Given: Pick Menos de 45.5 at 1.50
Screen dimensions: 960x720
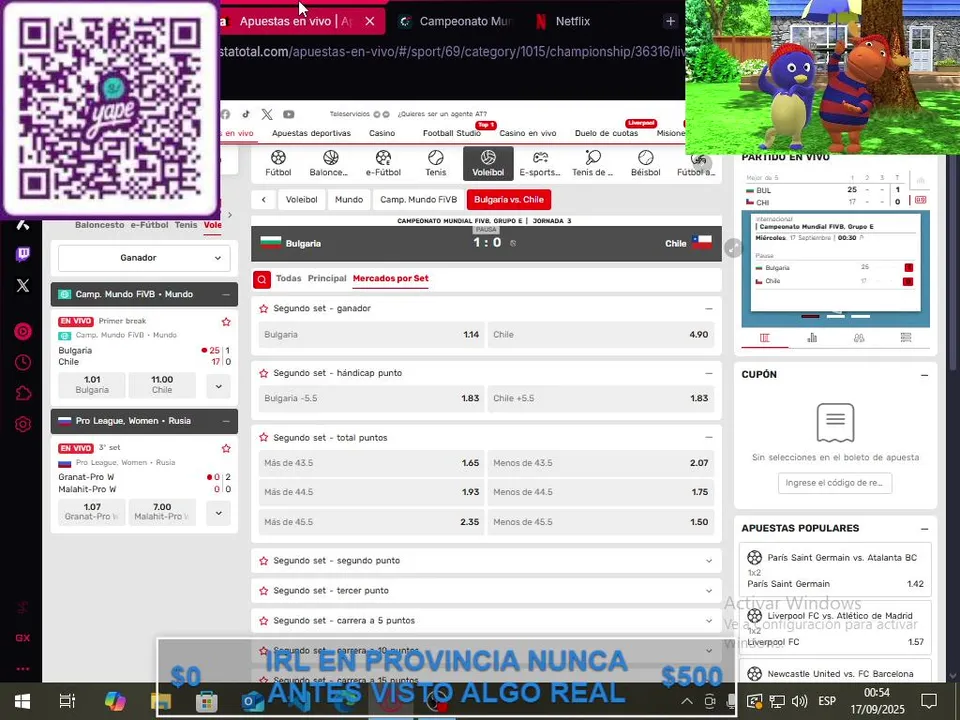Looking at the screenshot, I should [x=601, y=522].
